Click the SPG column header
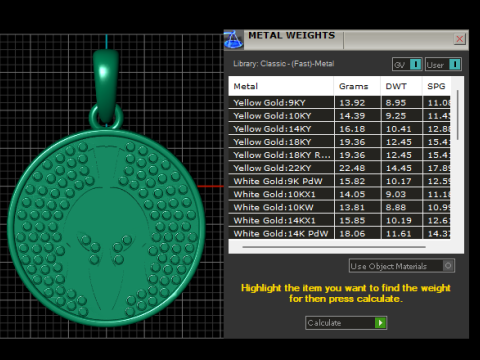Viewport: 480px width, 360px height. coord(437,86)
